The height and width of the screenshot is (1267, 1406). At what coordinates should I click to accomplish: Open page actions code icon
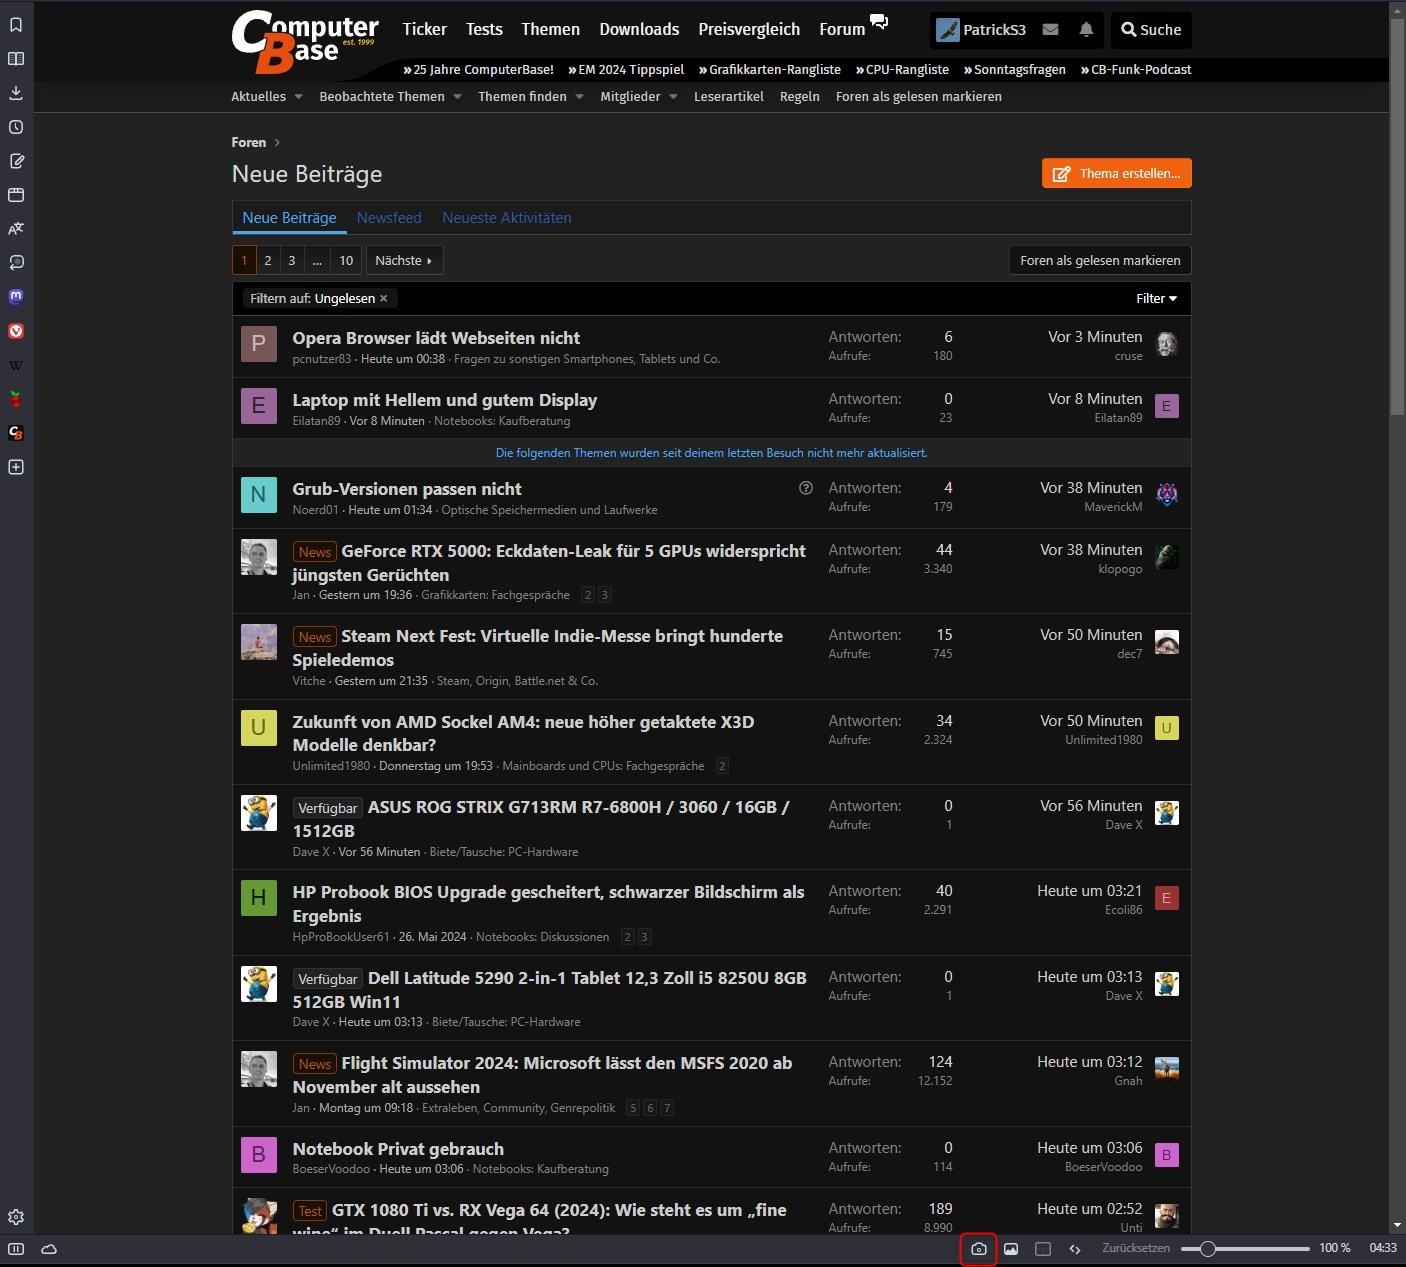click(1075, 1249)
